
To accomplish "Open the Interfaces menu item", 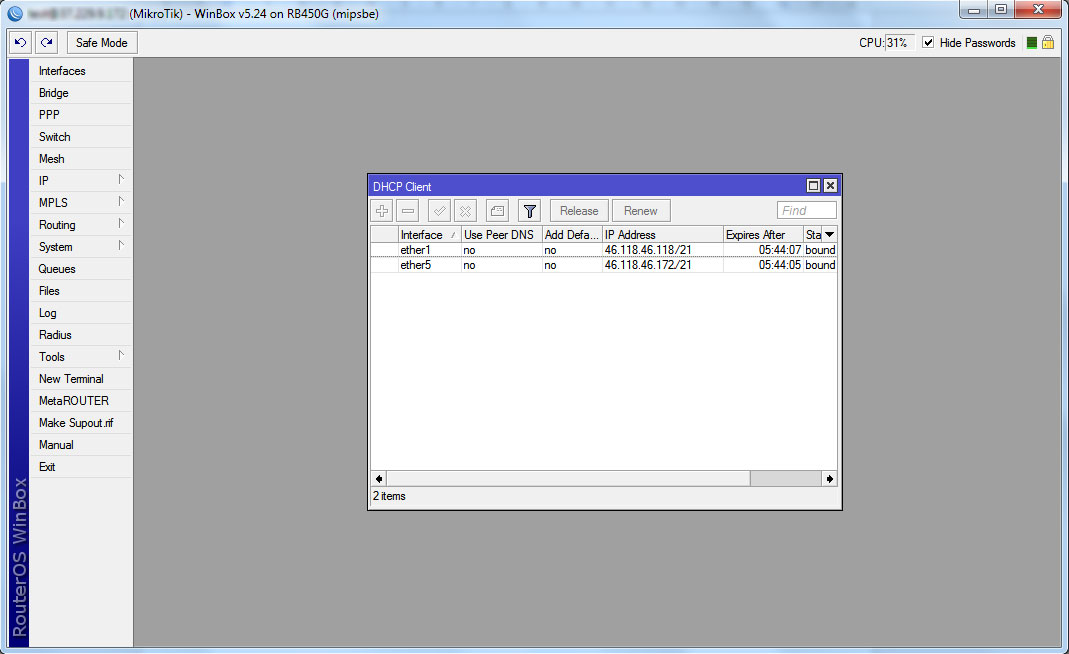I will pyautogui.click(x=62, y=71).
